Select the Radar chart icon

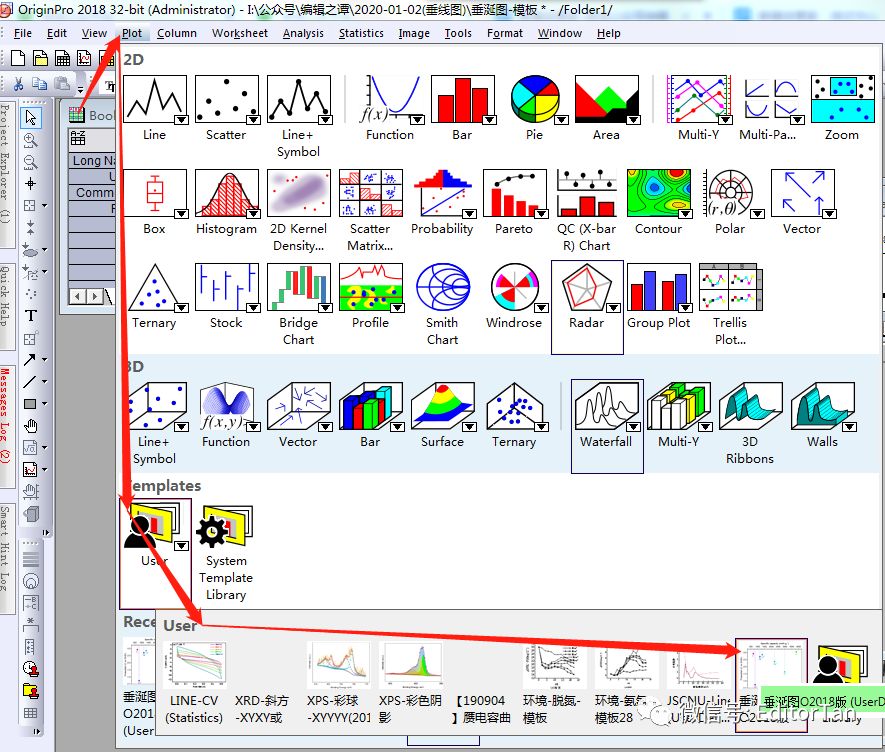[587, 287]
